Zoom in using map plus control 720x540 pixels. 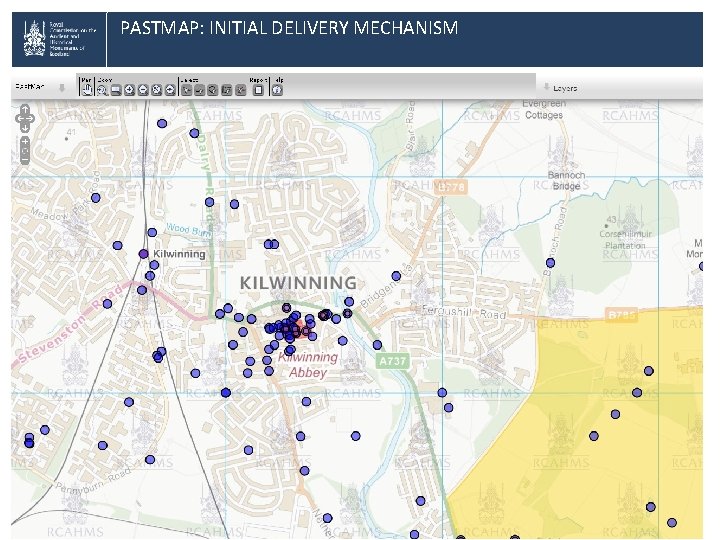(25, 142)
